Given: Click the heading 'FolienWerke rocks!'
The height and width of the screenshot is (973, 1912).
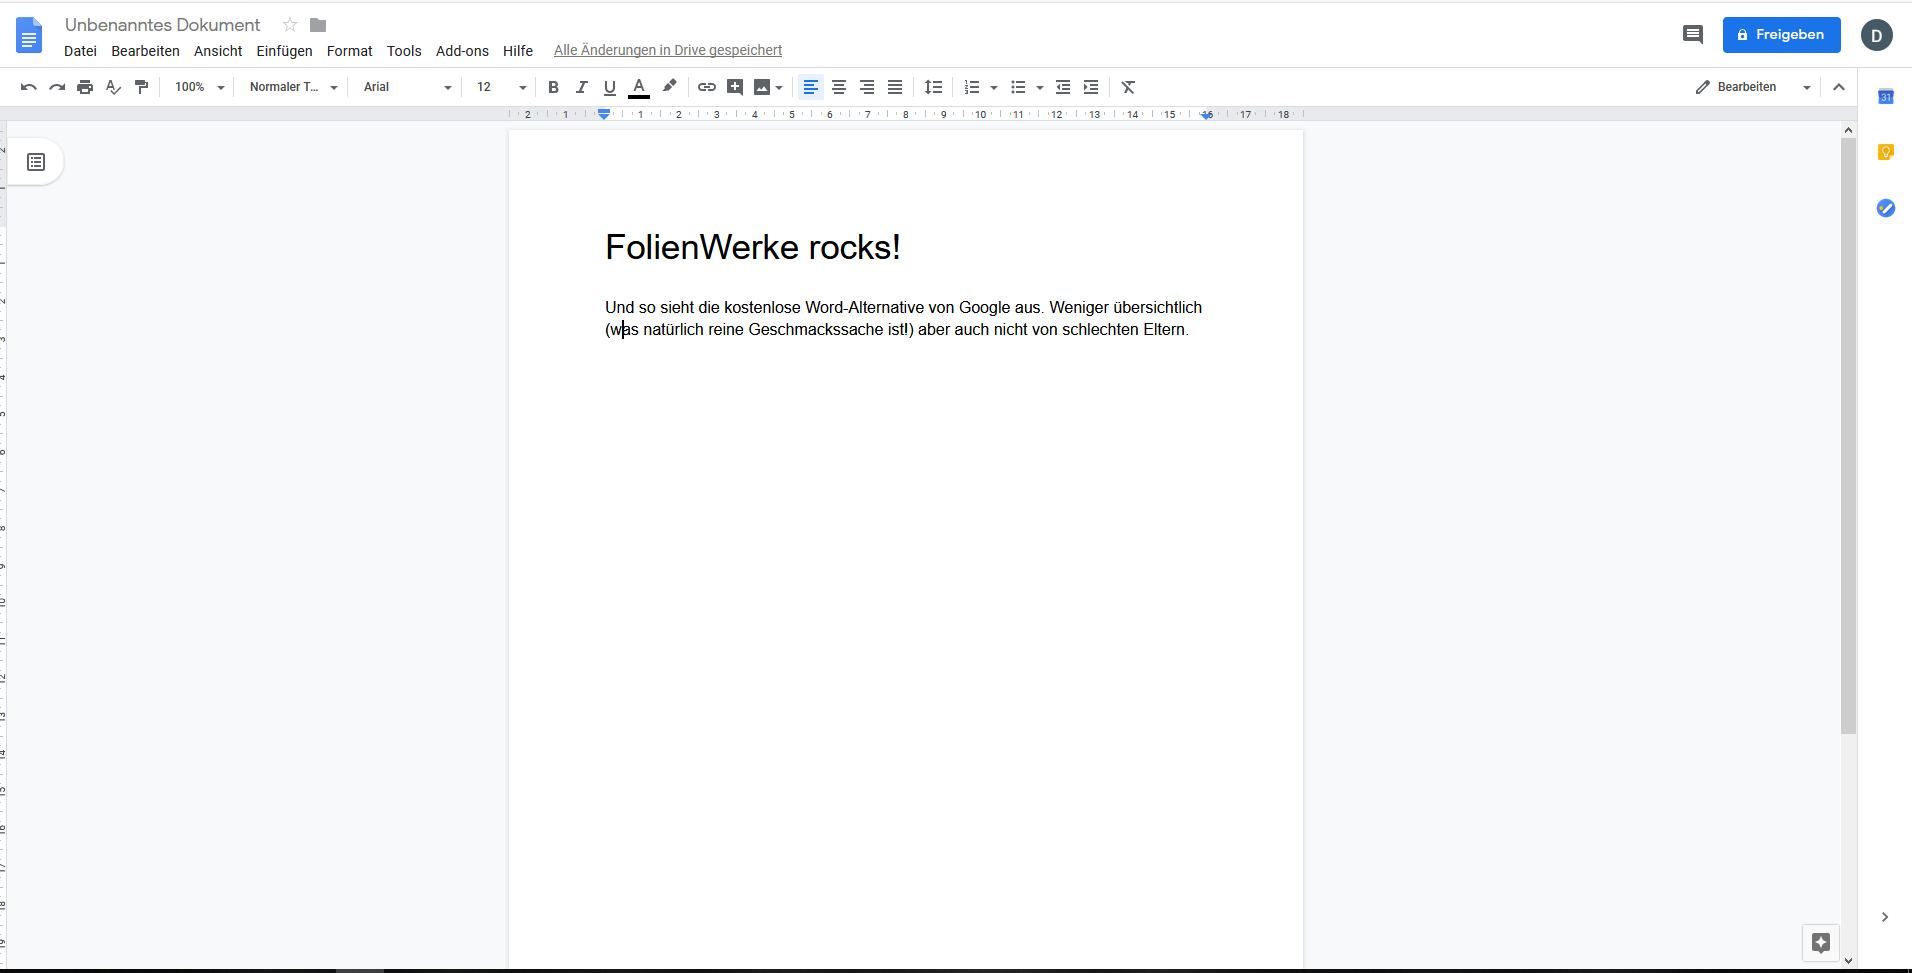Looking at the screenshot, I should coord(752,247).
